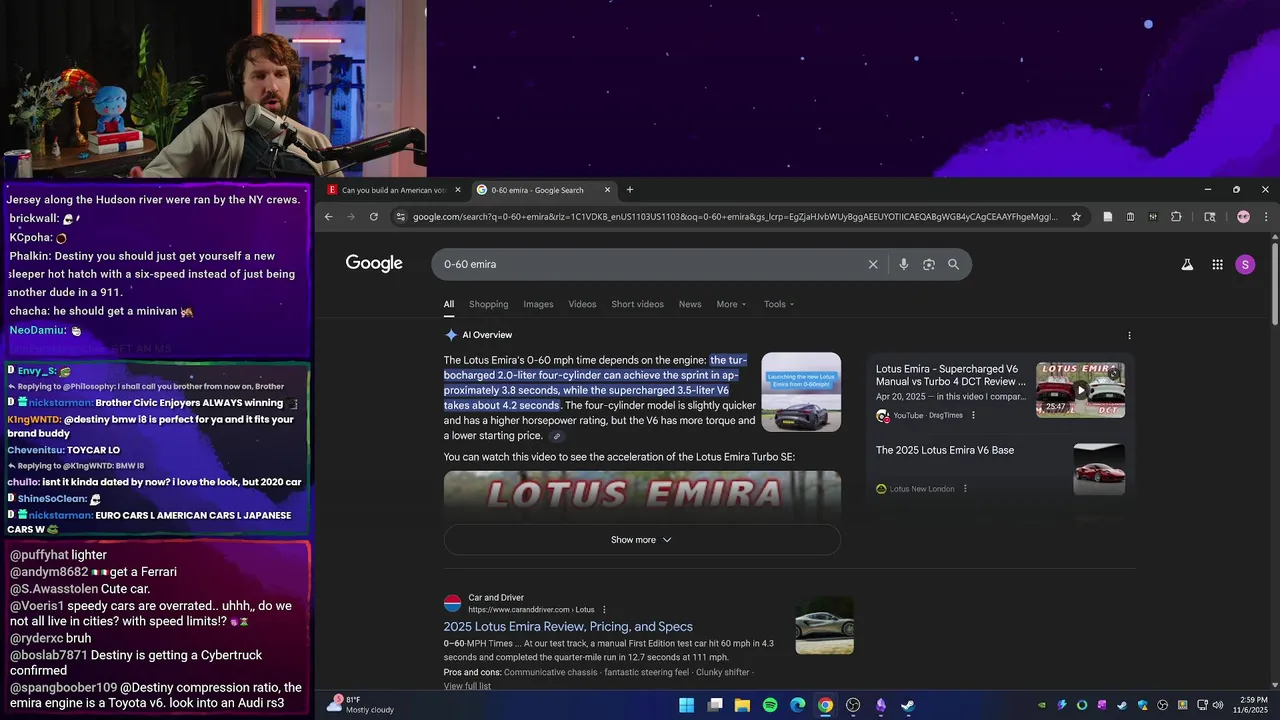The height and width of the screenshot is (720, 1280).
Task: Open the document extension icon beside the star
Action: 1107,216
